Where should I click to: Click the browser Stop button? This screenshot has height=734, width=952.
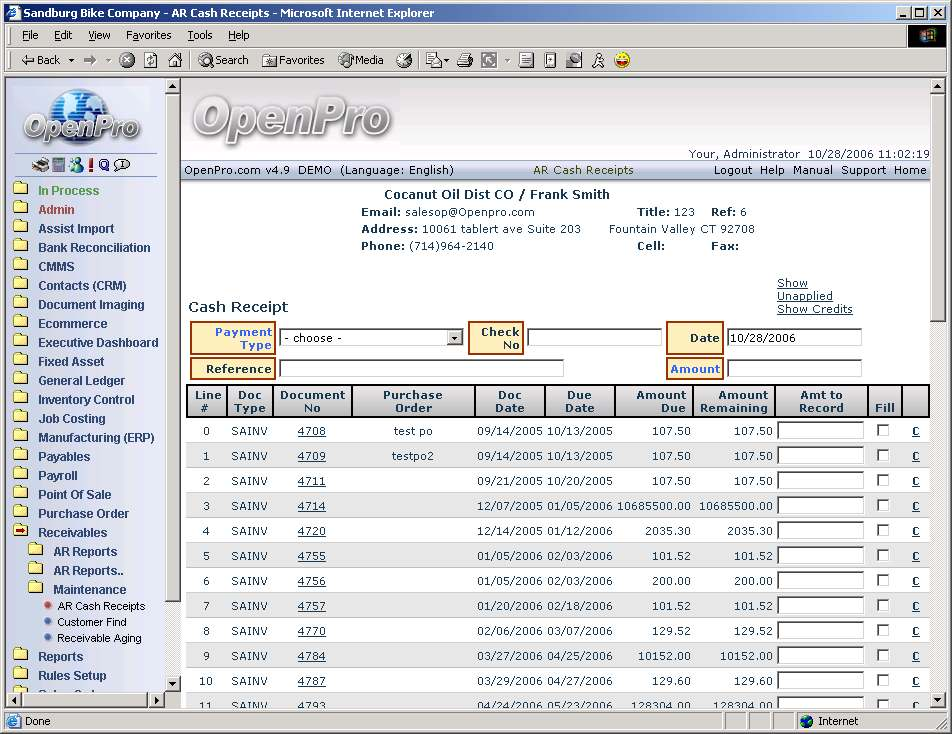pos(127,60)
